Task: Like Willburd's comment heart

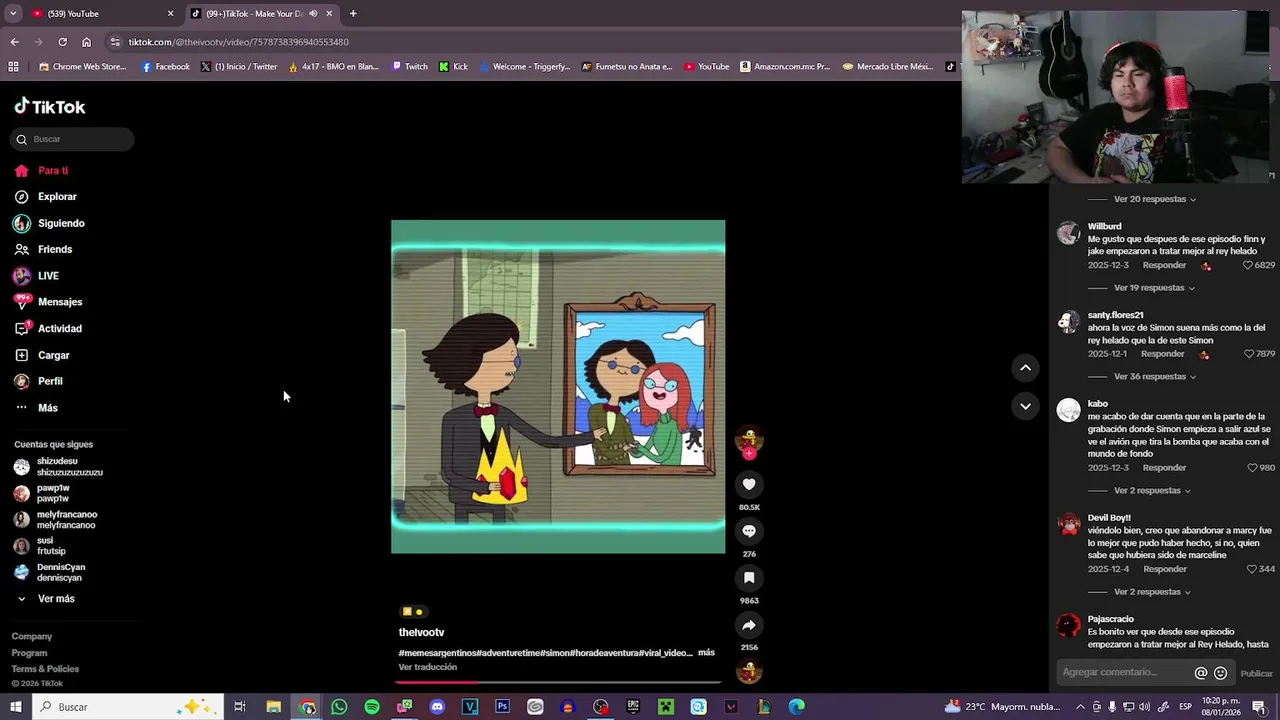Action: (1248, 265)
